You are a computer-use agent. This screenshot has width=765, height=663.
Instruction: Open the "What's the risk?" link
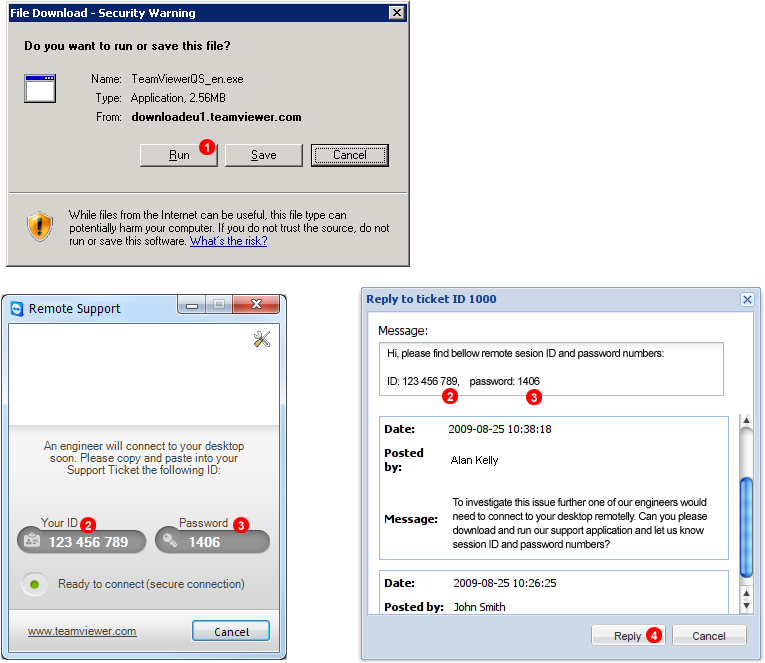tap(228, 241)
